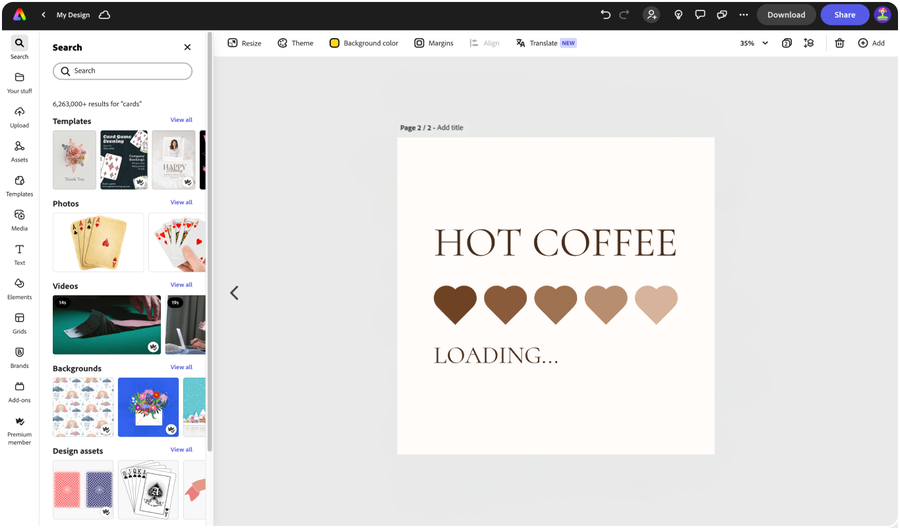Close the Search panel

coord(187,47)
